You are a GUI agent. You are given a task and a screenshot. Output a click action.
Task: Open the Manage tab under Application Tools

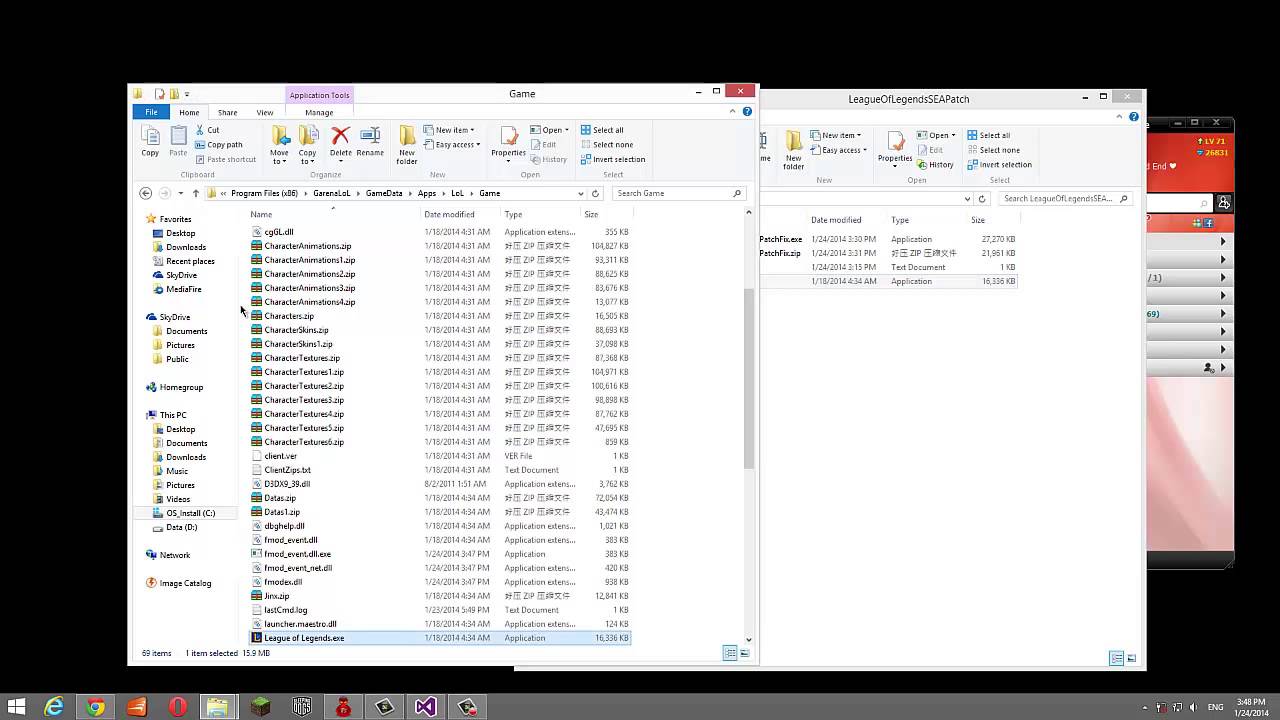(x=319, y=112)
